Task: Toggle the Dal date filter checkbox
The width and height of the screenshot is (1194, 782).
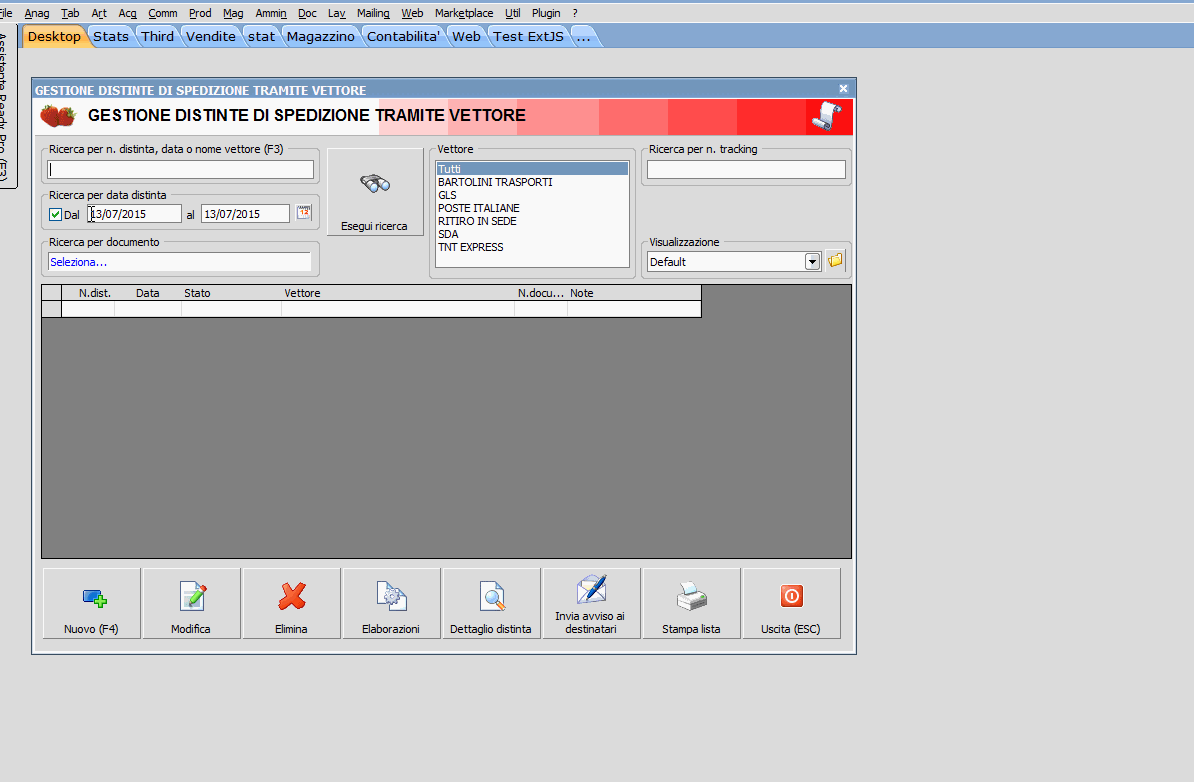Action: coord(55,215)
